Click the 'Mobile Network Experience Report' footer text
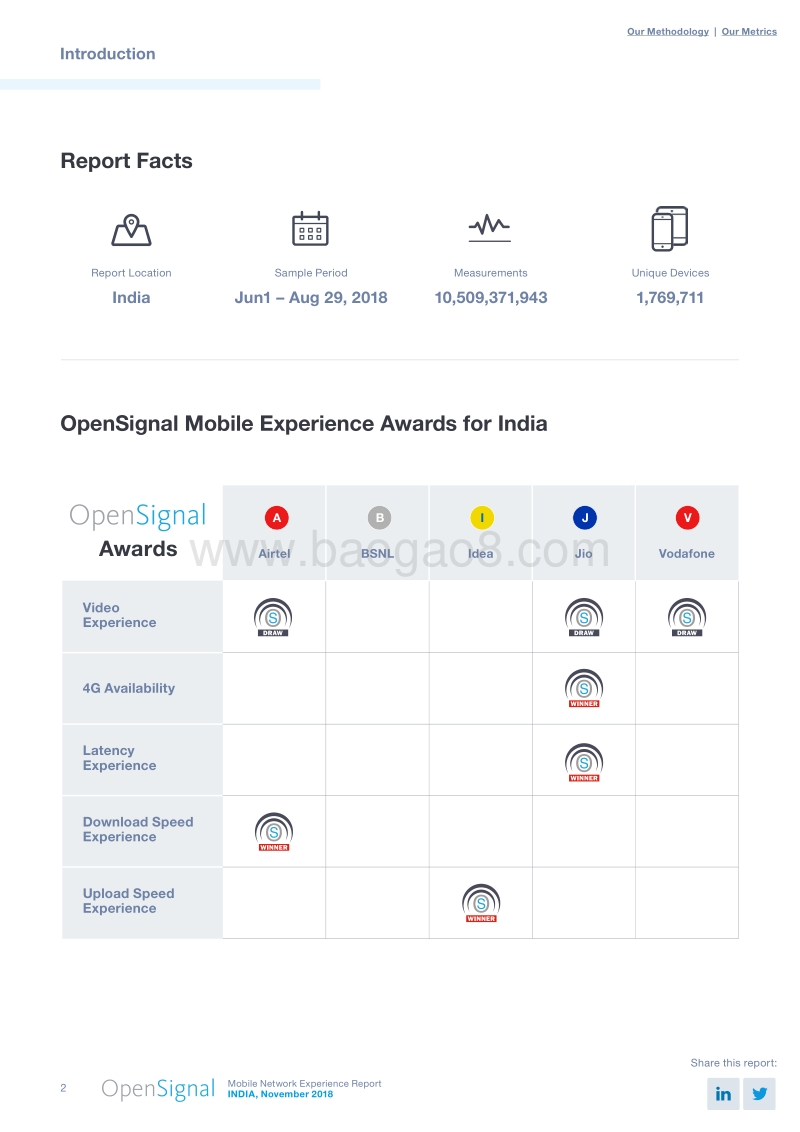 click(x=305, y=1084)
